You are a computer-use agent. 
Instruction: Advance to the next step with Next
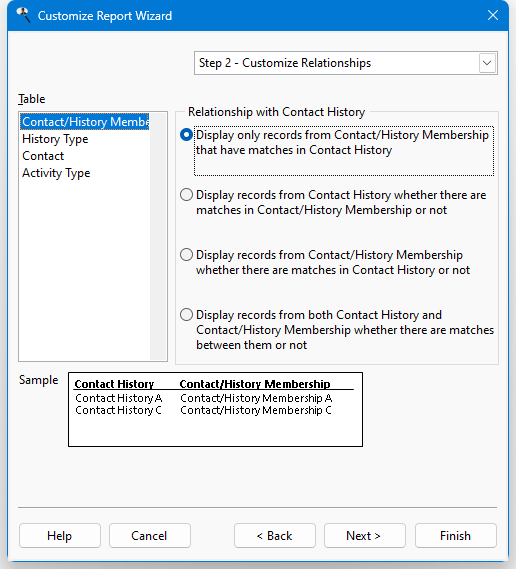[x=365, y=536]
